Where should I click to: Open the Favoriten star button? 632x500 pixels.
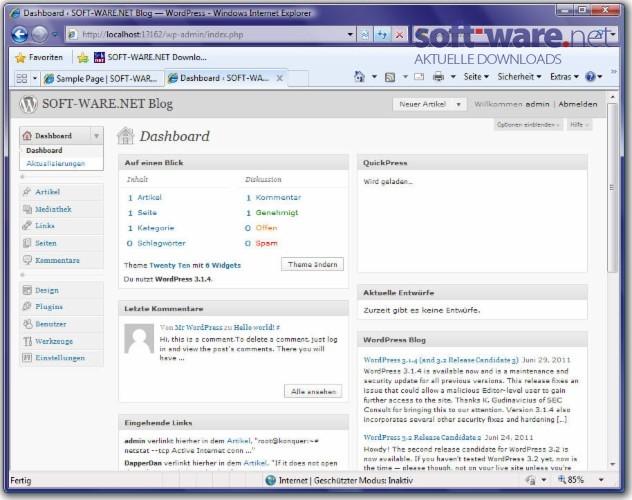39,58
